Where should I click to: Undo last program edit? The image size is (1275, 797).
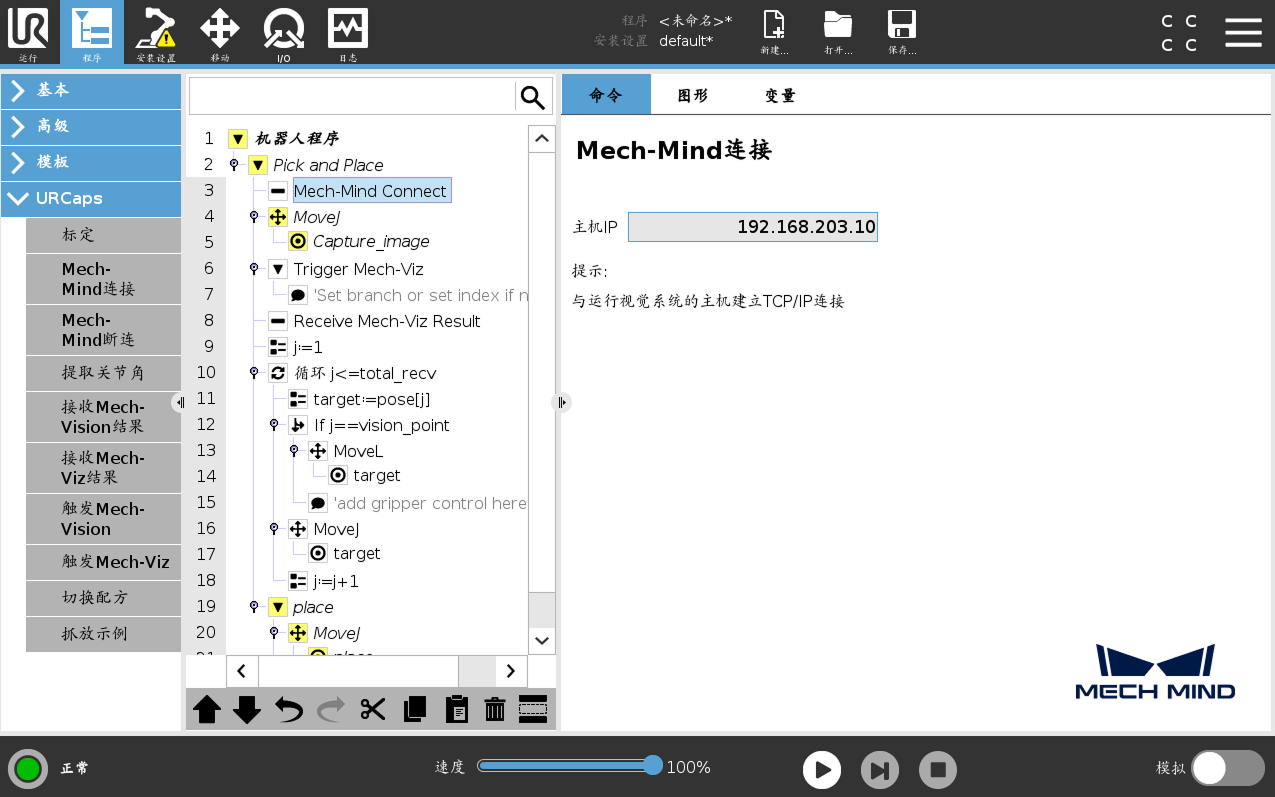(x=289, y=709)
